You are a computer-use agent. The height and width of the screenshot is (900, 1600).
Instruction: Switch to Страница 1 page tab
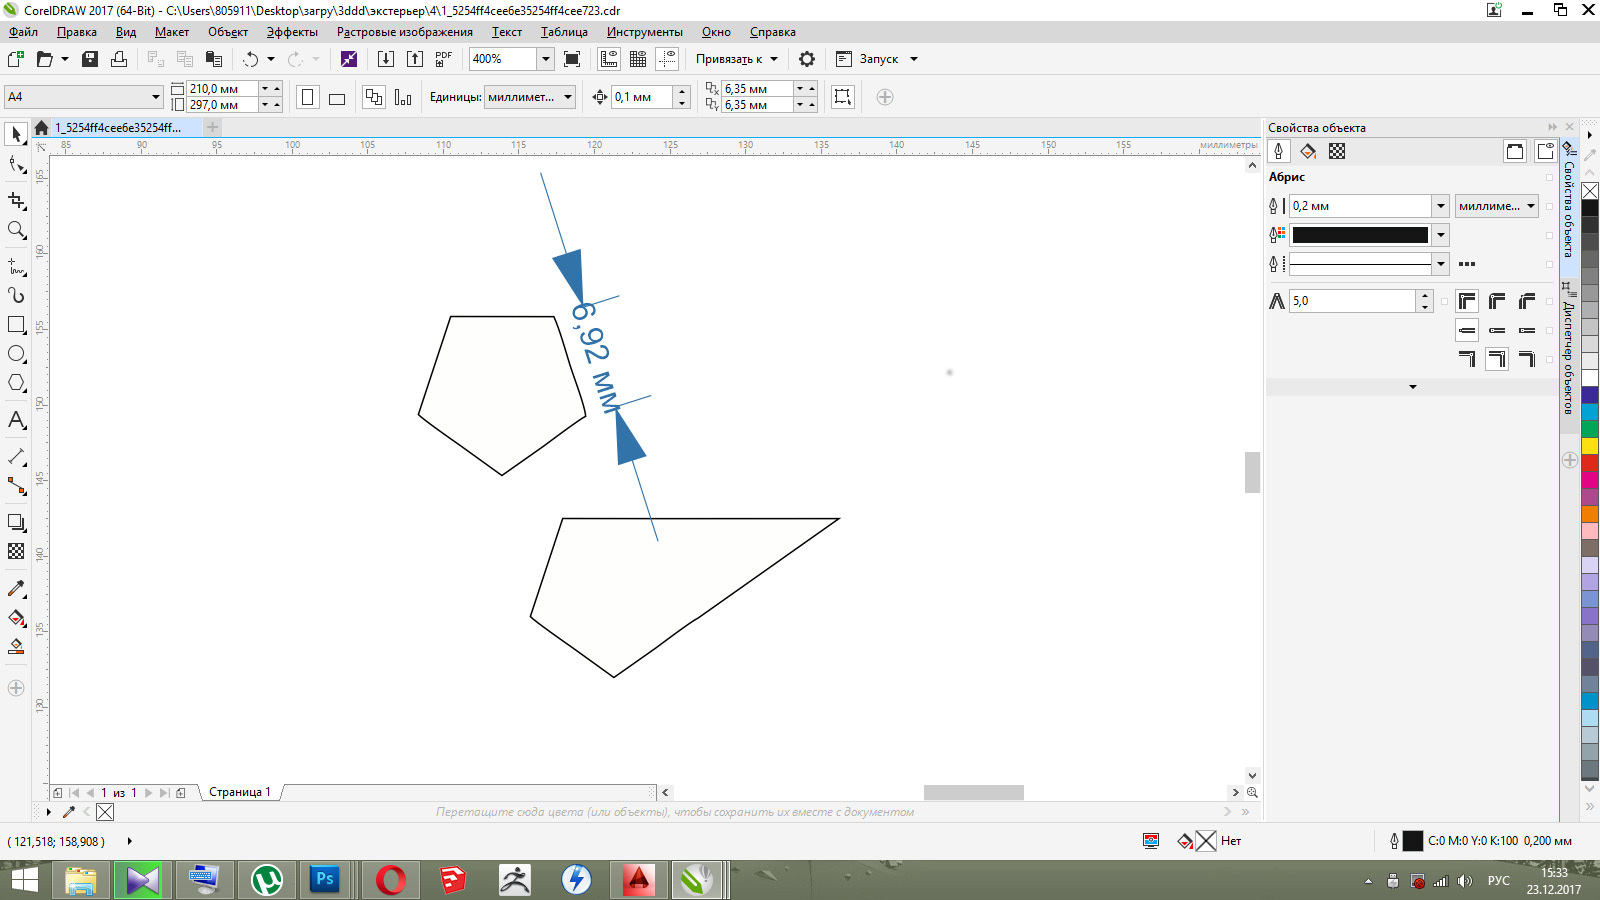pyautogui.click(x=240, y=792)
